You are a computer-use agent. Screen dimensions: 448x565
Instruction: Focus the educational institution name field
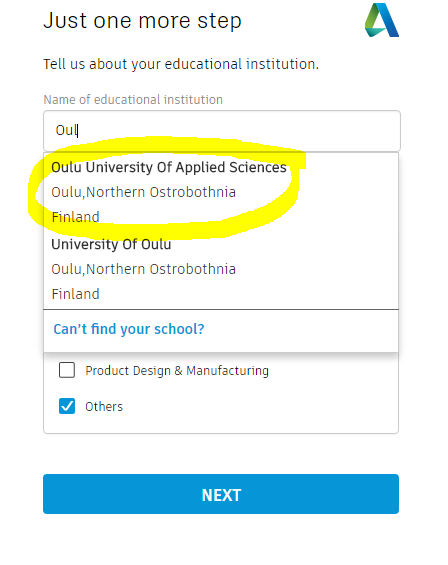coord(222,130)
